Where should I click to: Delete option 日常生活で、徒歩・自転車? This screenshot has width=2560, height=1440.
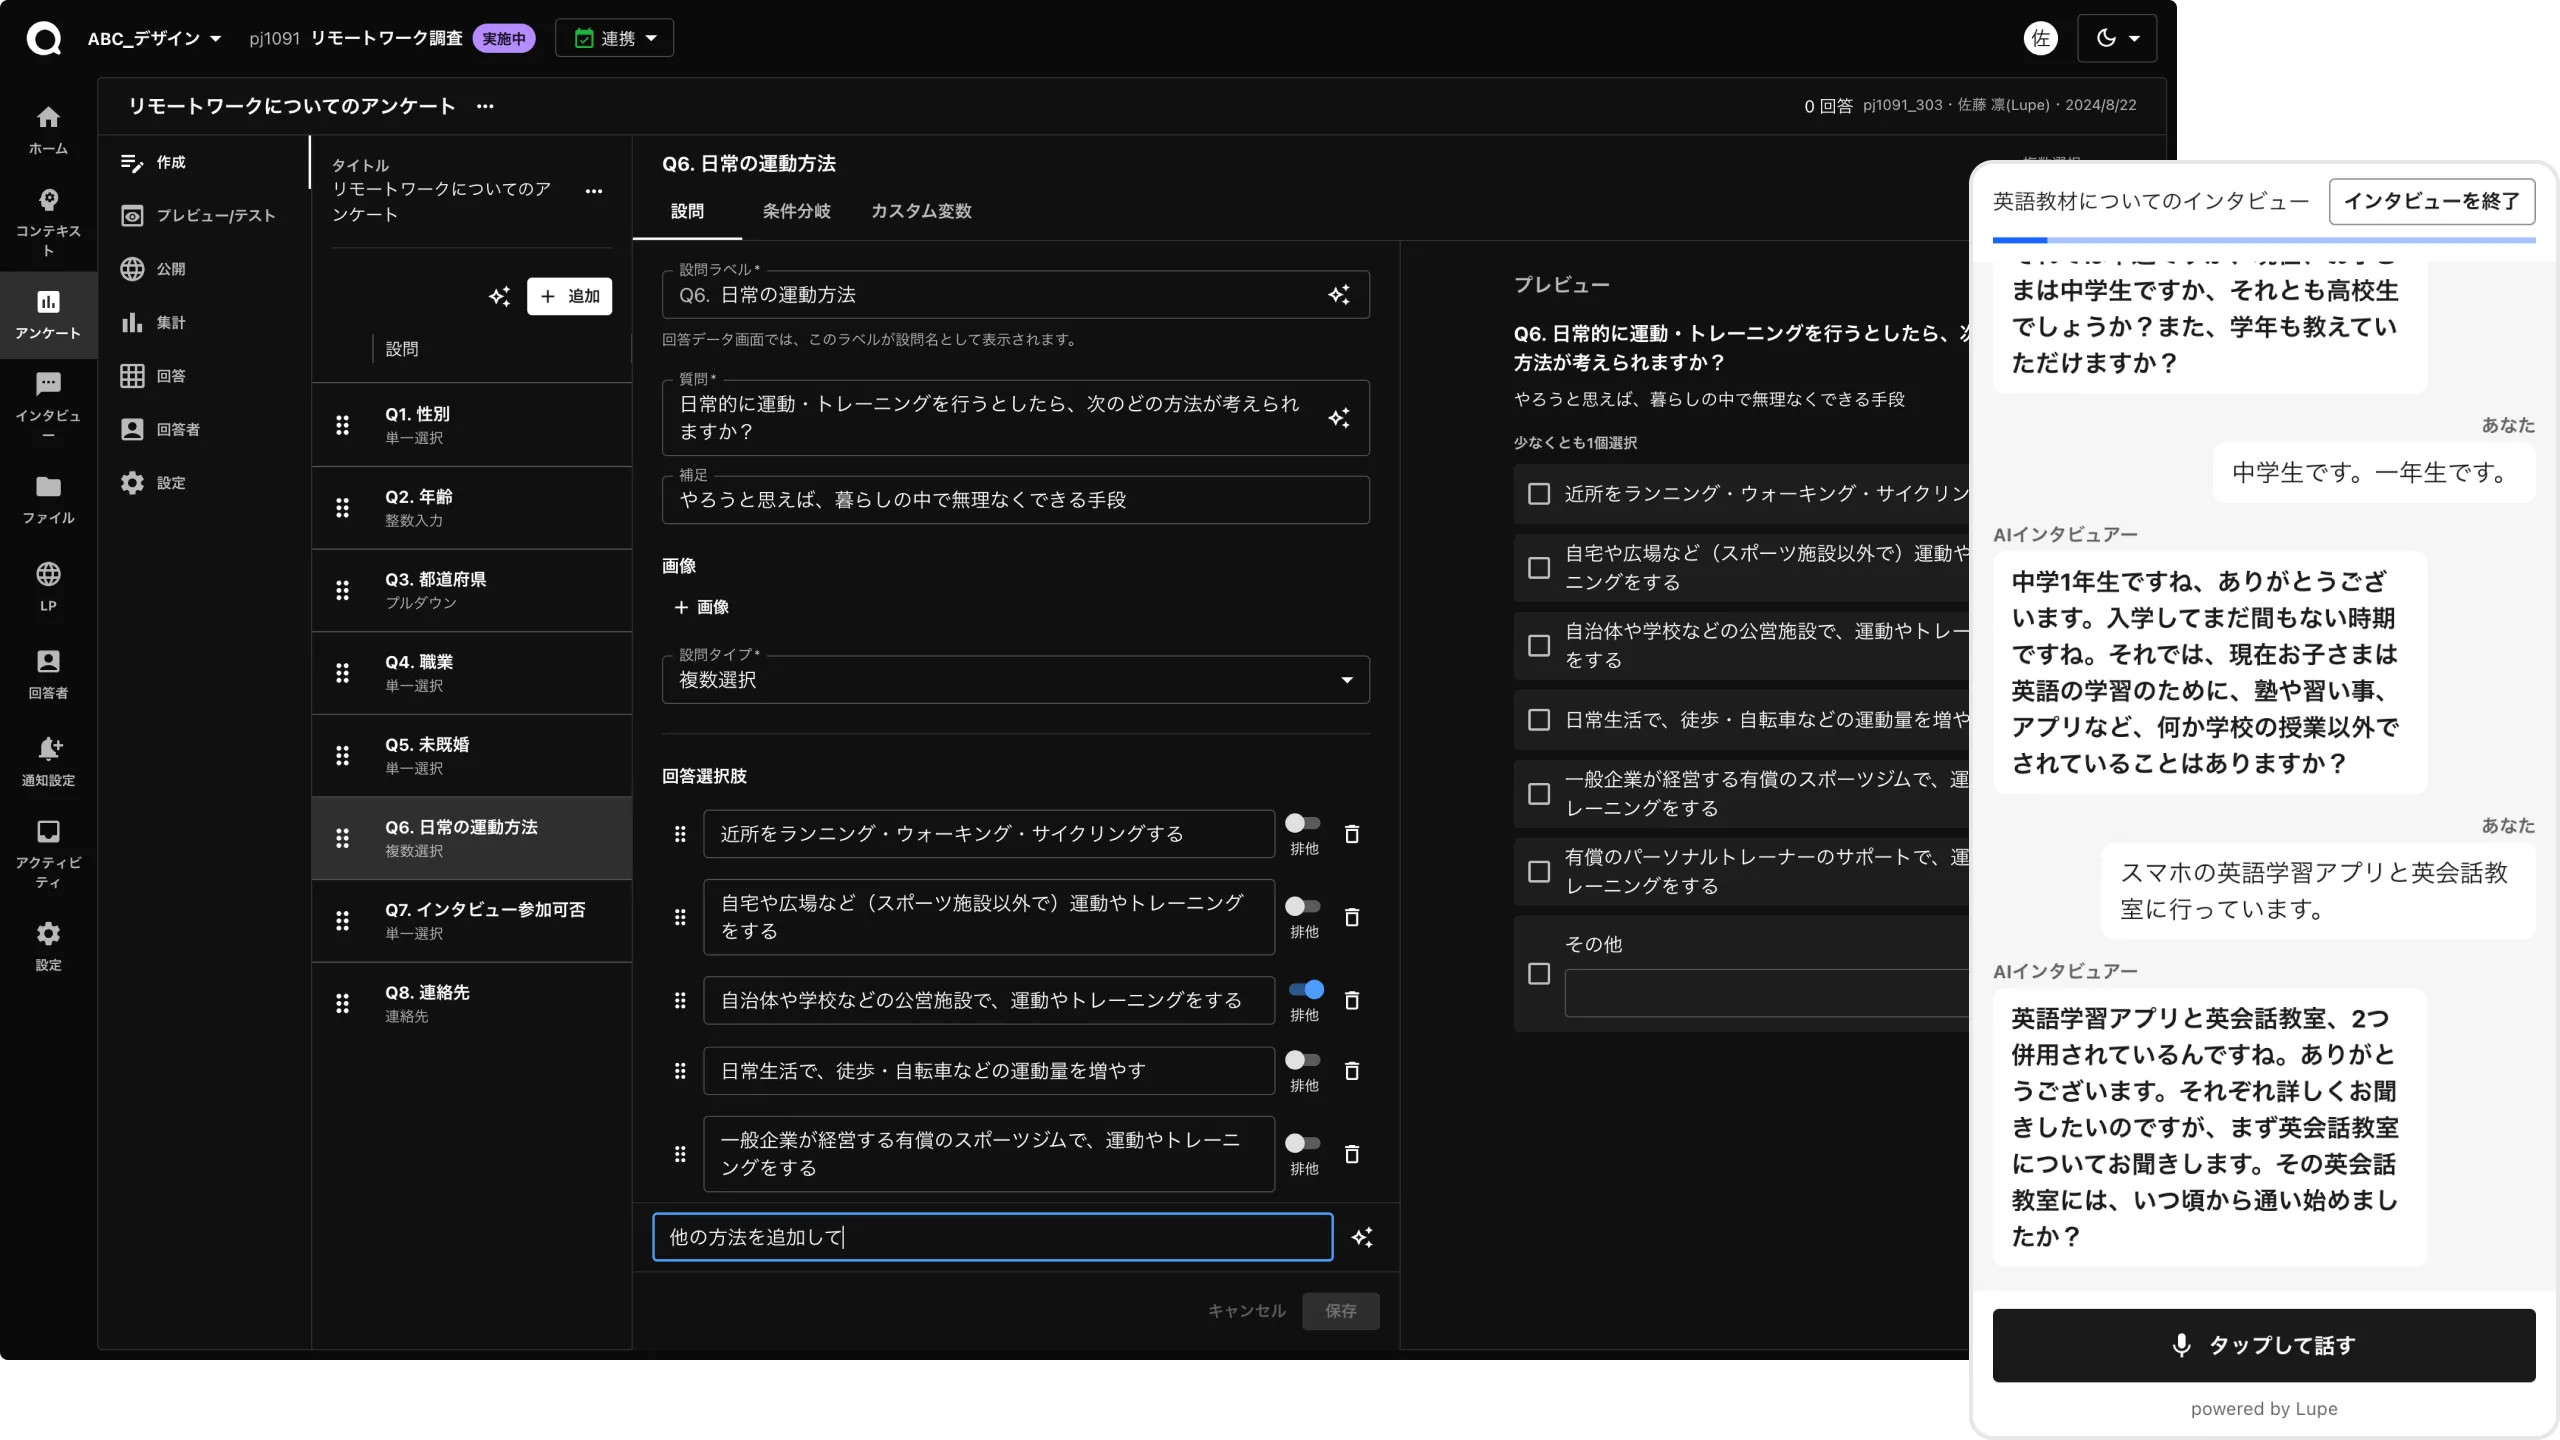click(1352, 1071)
